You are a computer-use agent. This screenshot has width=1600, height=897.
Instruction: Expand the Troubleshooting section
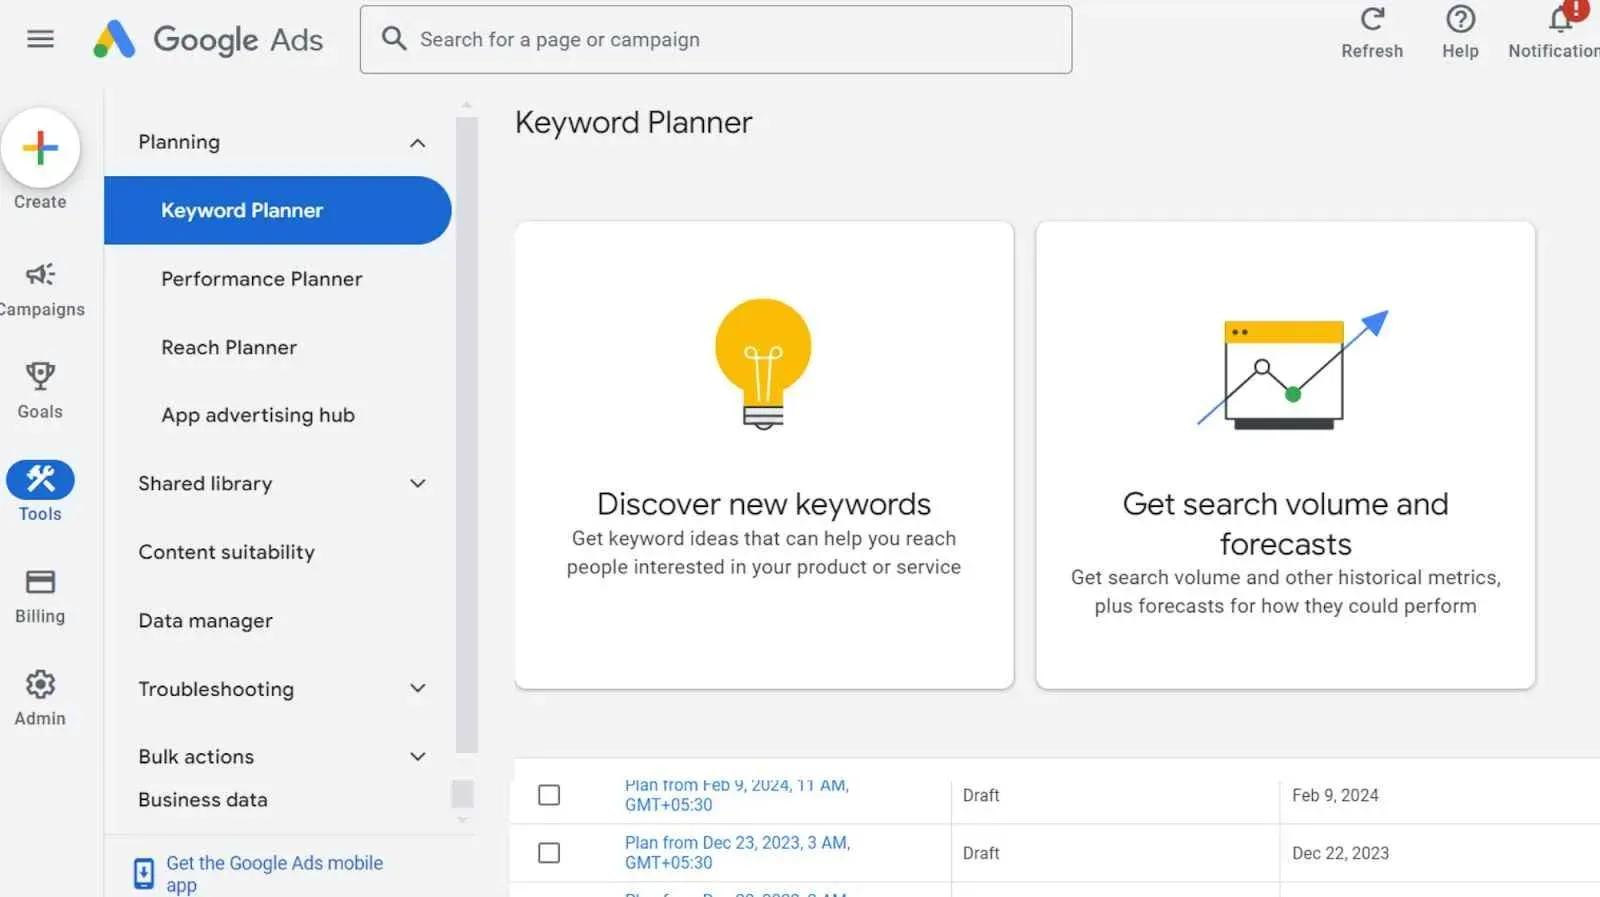[418, 689]
